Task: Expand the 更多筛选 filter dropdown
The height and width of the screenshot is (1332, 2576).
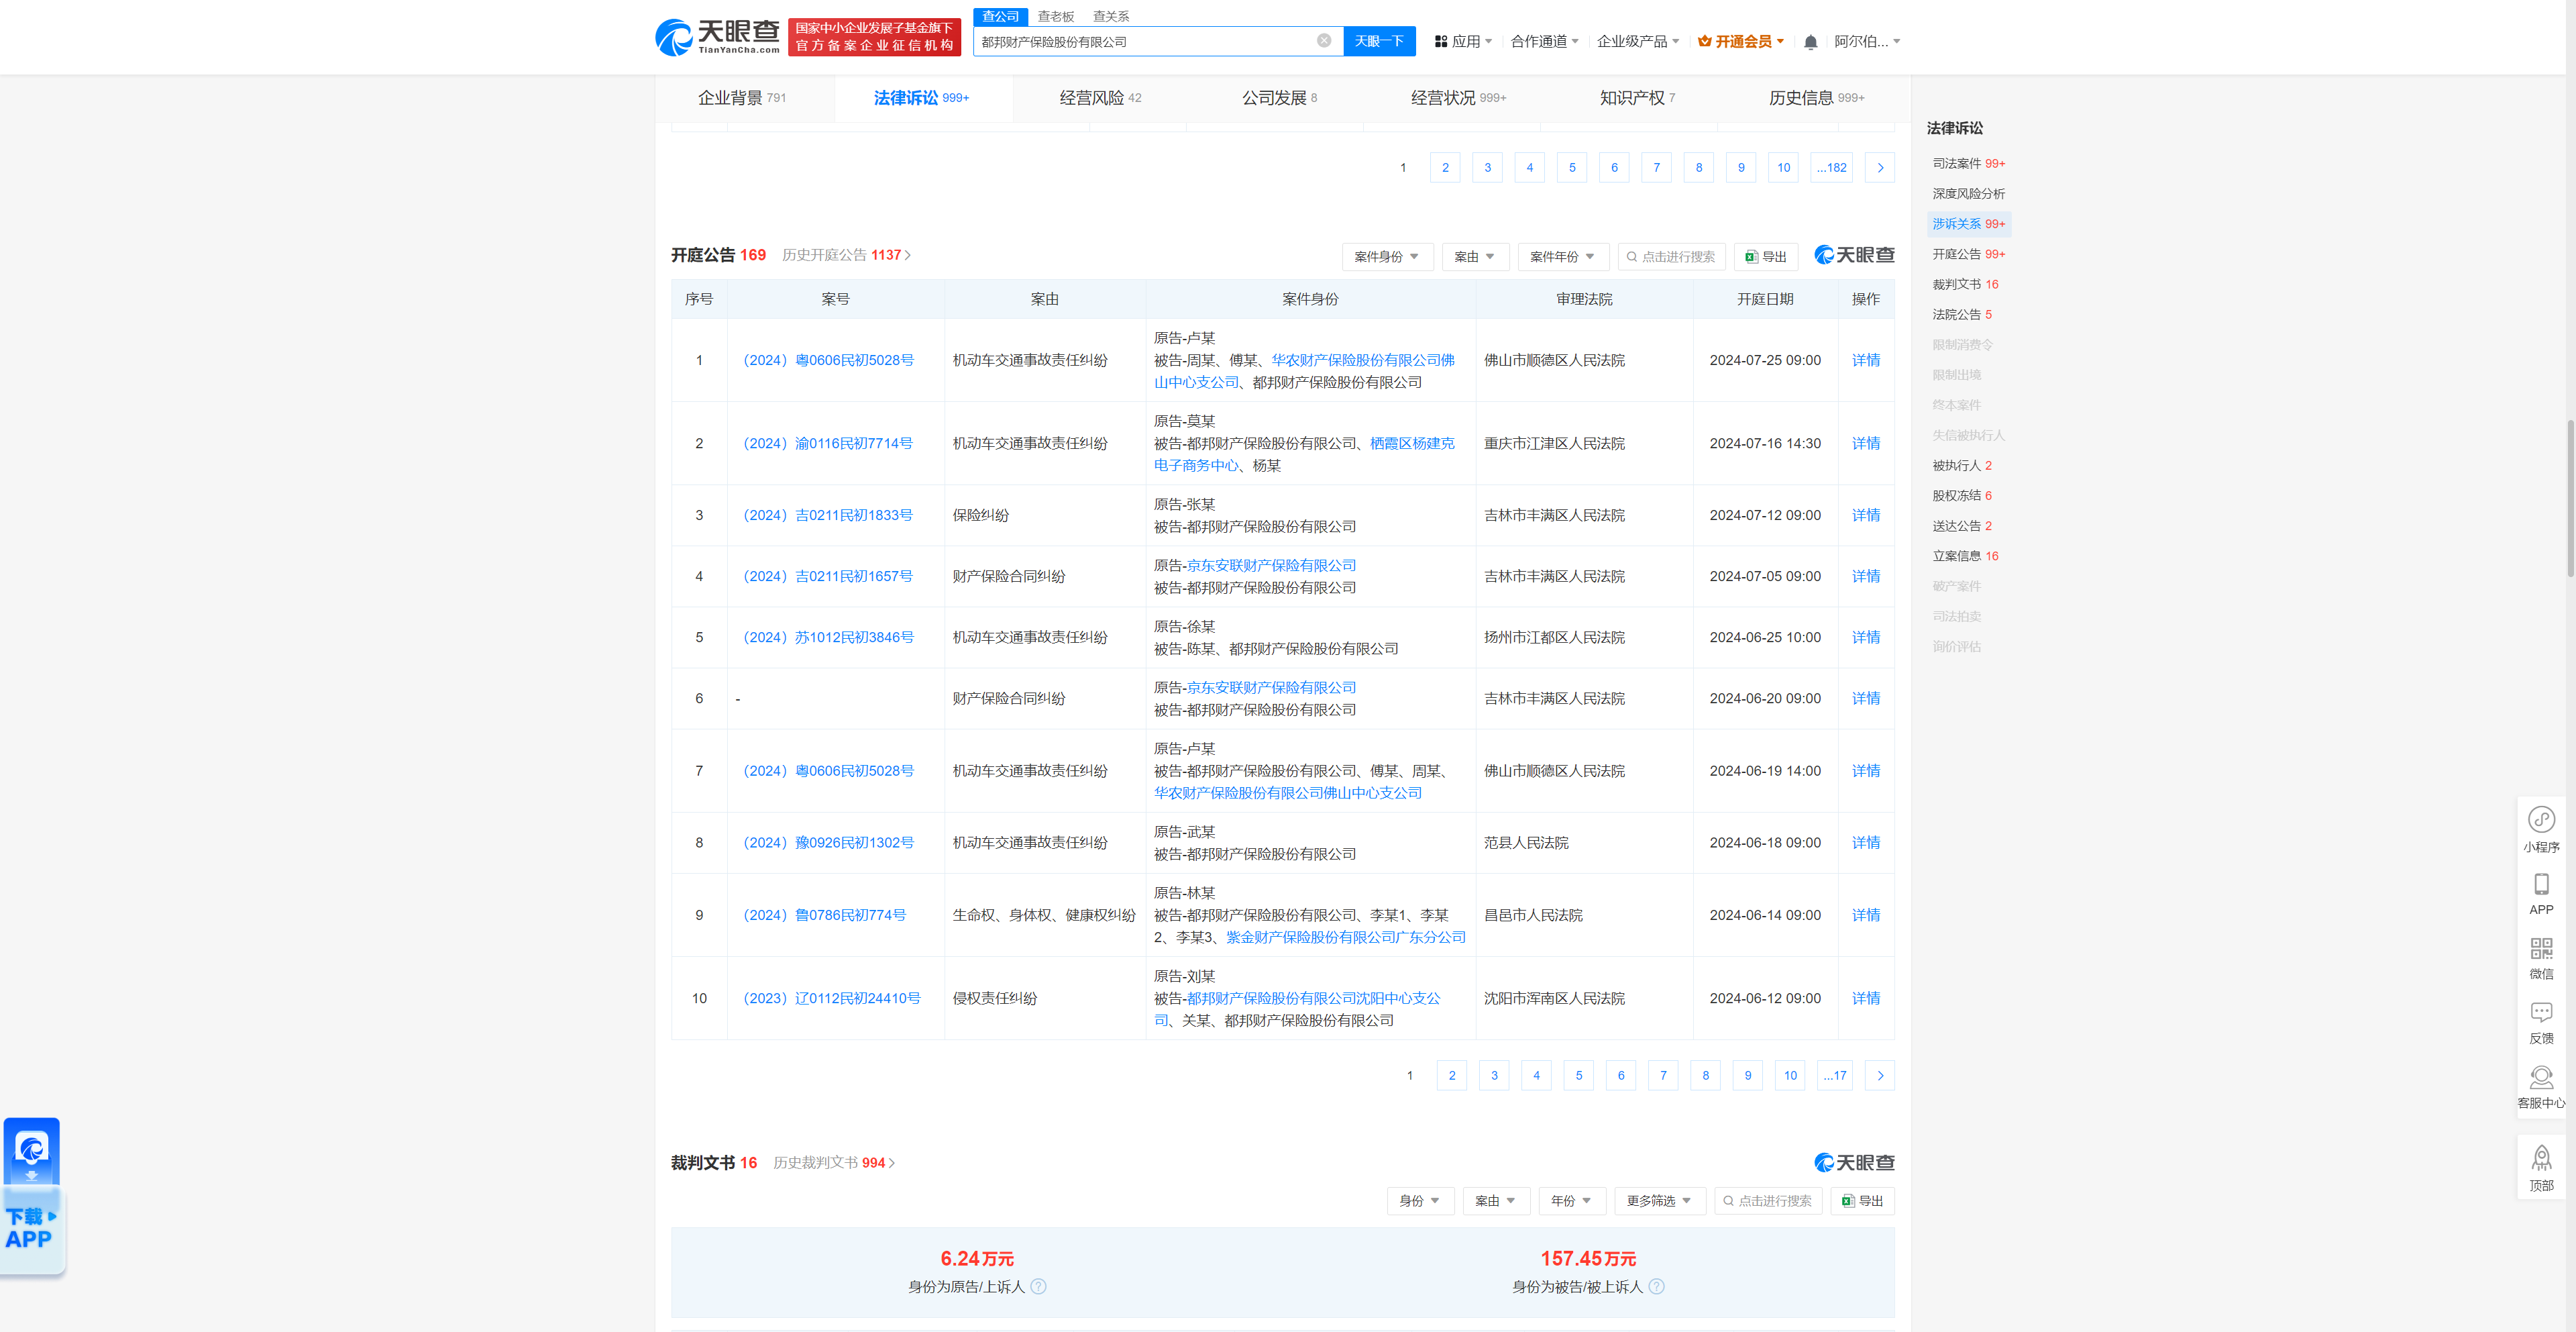Action: 1659,1200
